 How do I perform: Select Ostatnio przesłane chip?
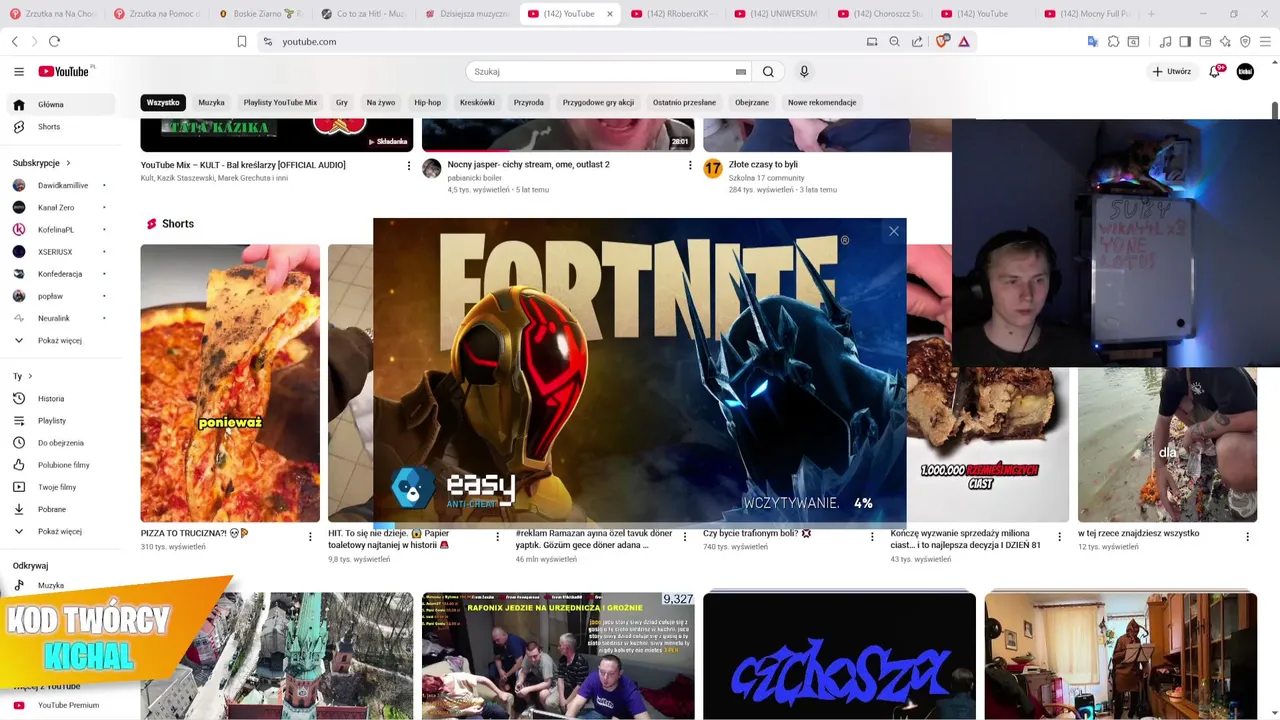(x=684, y=102)
